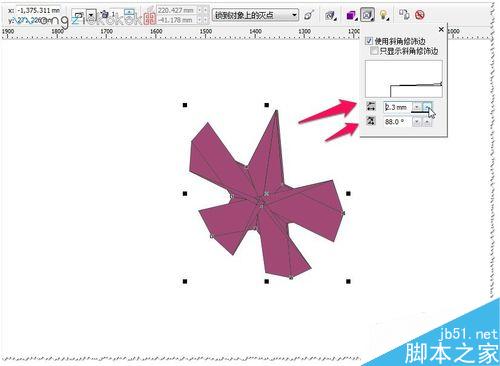Toggle the extrusion bevels flyout button
Image resolution: width=500 pixels, height=366 pixels.
tap(367, 15)
